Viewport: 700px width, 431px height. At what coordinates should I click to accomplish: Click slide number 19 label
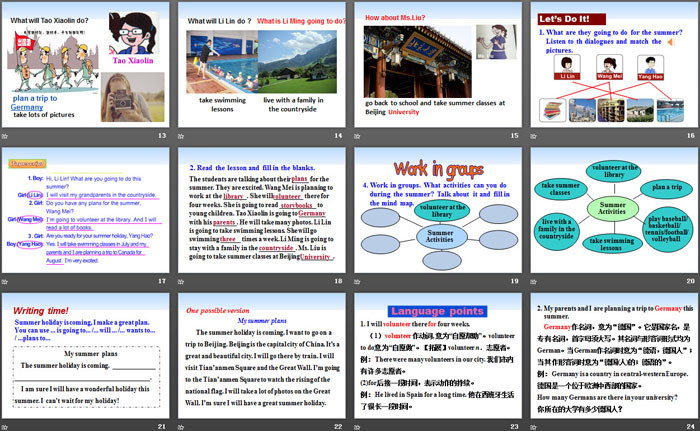pos(515,281)
